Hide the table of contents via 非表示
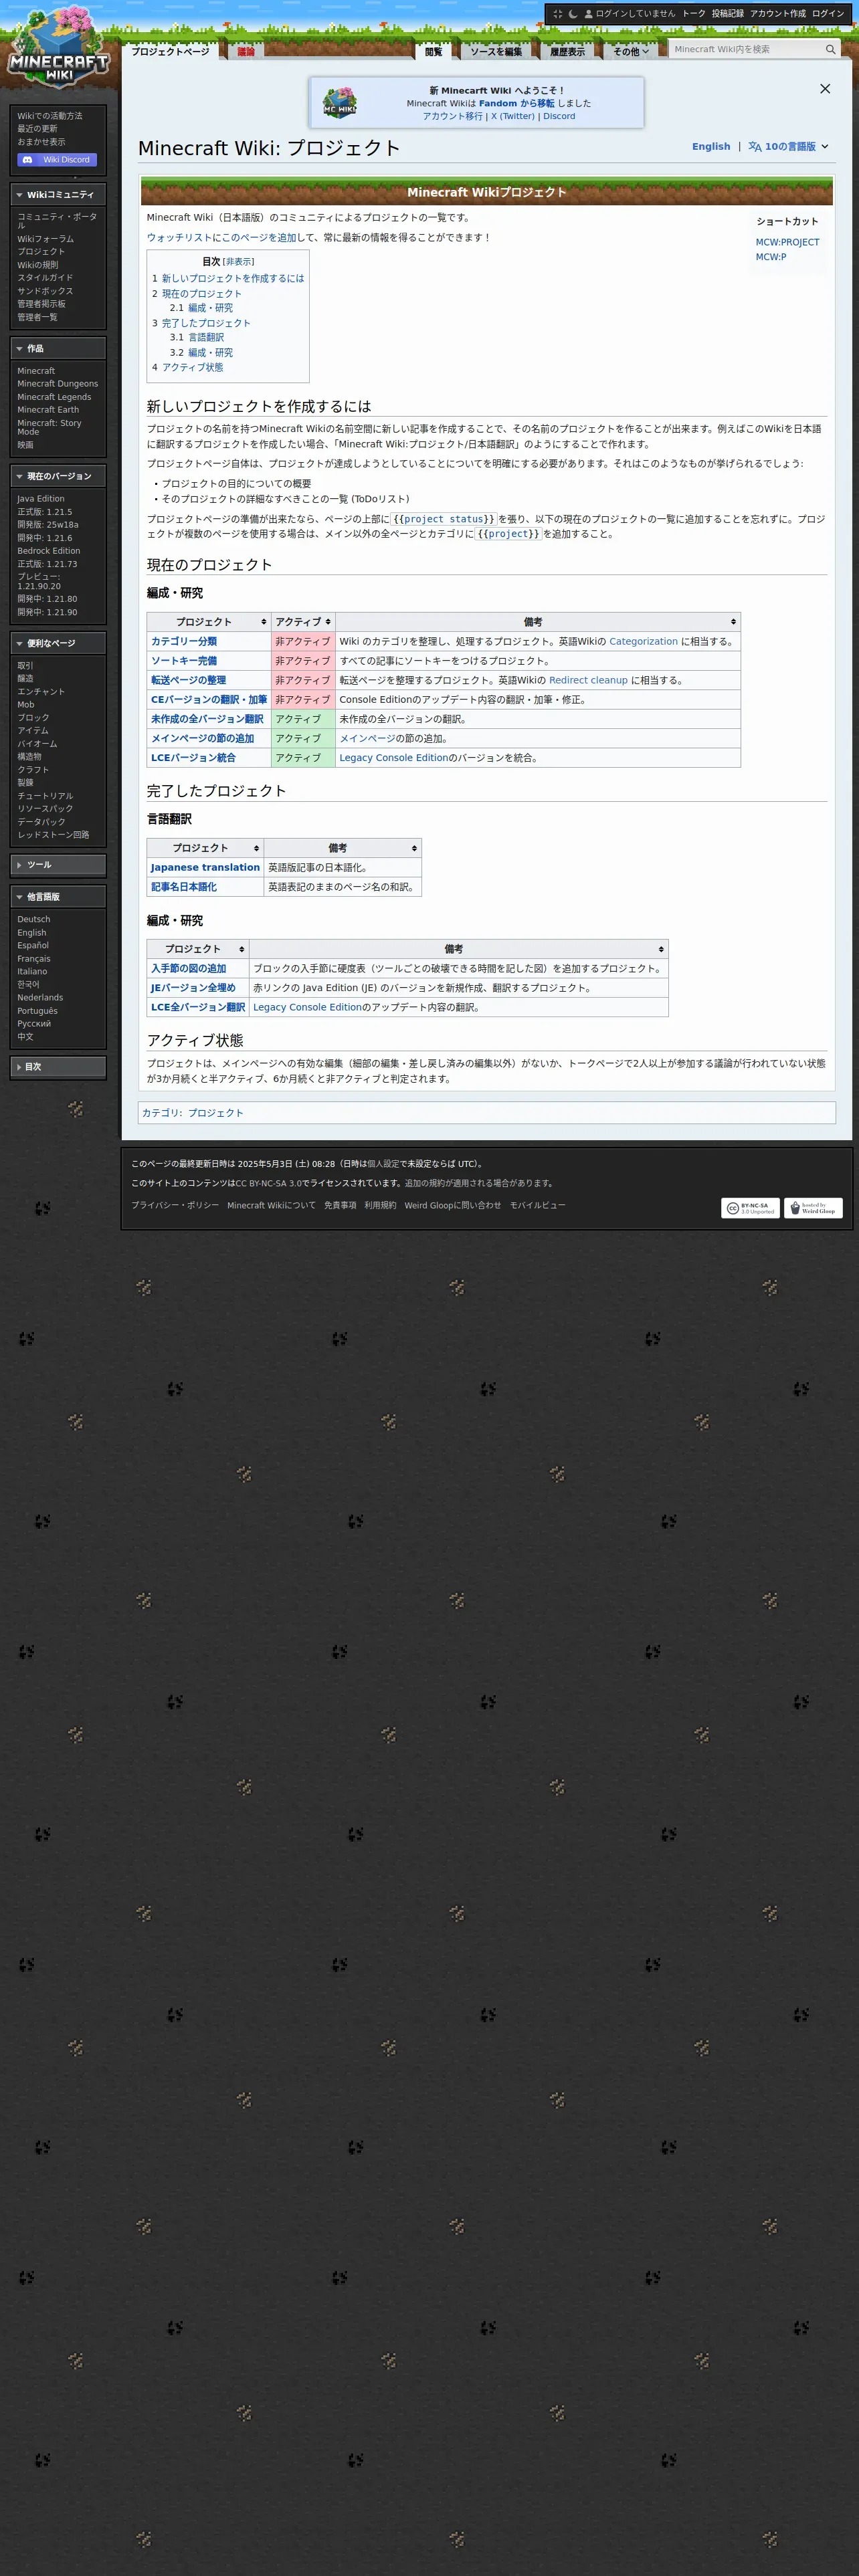Viewport: 859px width, 2576px height. click(238, 262)
